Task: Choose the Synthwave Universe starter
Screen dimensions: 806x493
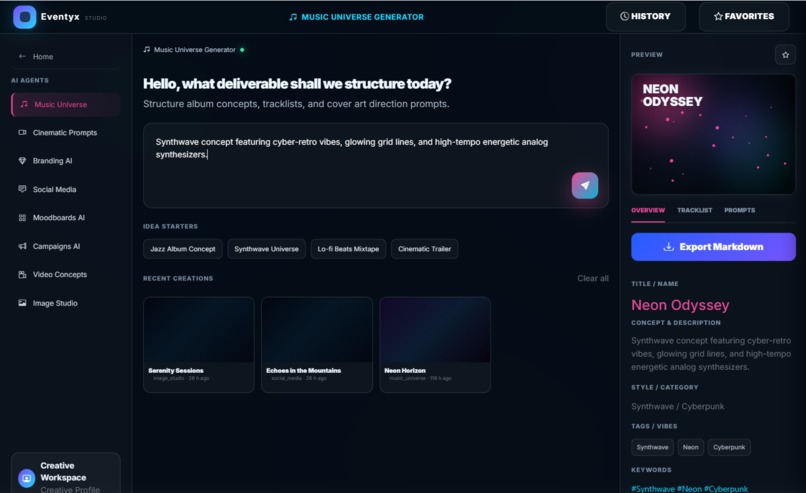Action: [266, 249]
